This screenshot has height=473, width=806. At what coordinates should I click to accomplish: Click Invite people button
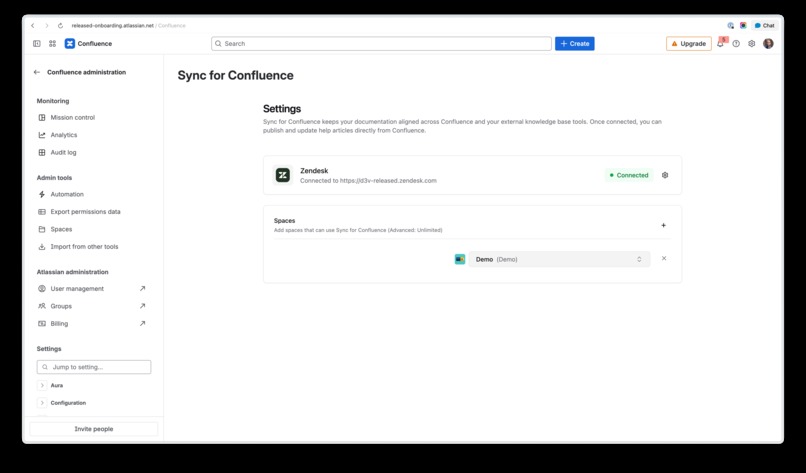94,429
